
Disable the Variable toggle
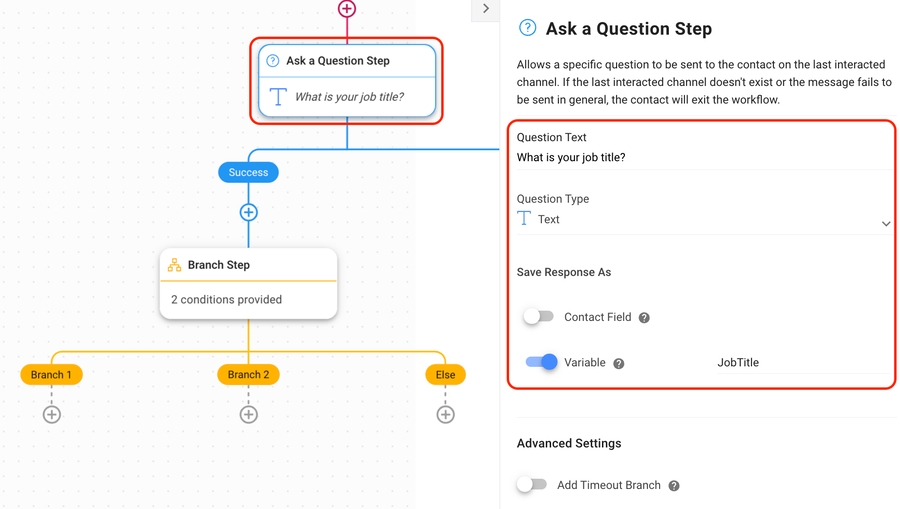click(541, 362)
